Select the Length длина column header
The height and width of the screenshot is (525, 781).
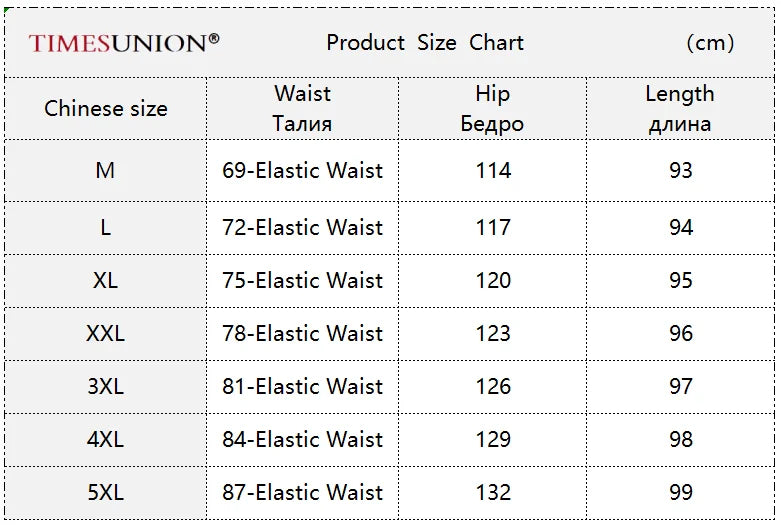point(680,108)
